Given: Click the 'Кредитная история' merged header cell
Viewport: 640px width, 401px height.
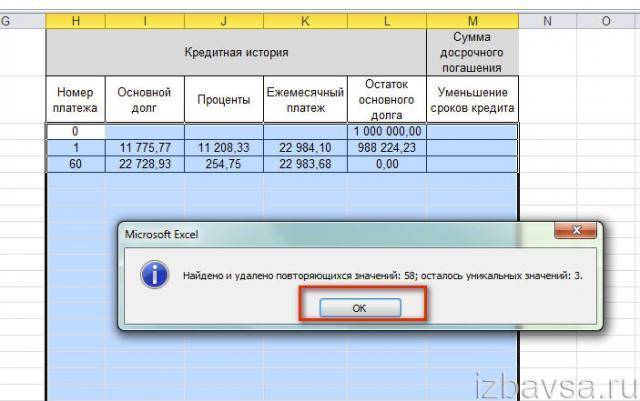Looking at the screenshot, I should (x=236, y=51).
